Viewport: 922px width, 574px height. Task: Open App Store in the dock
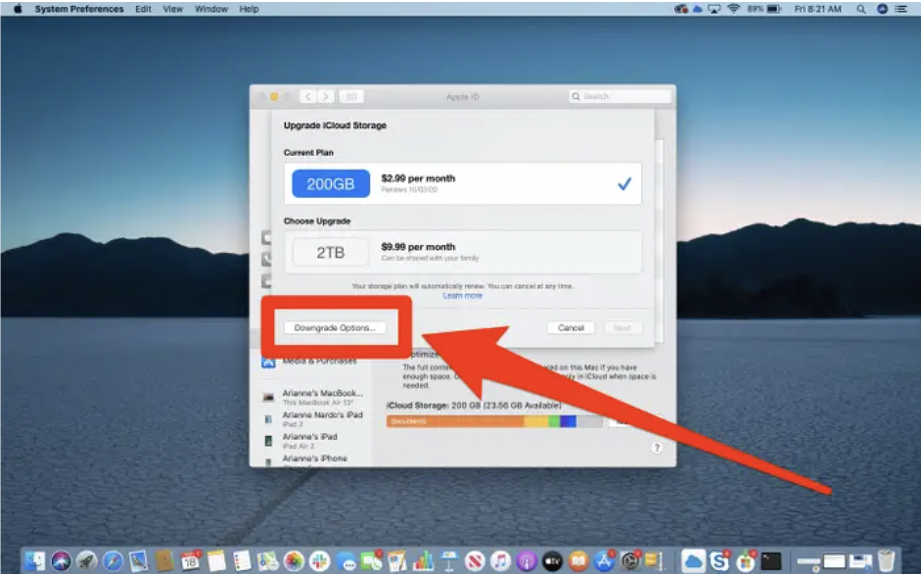(604, 561)
